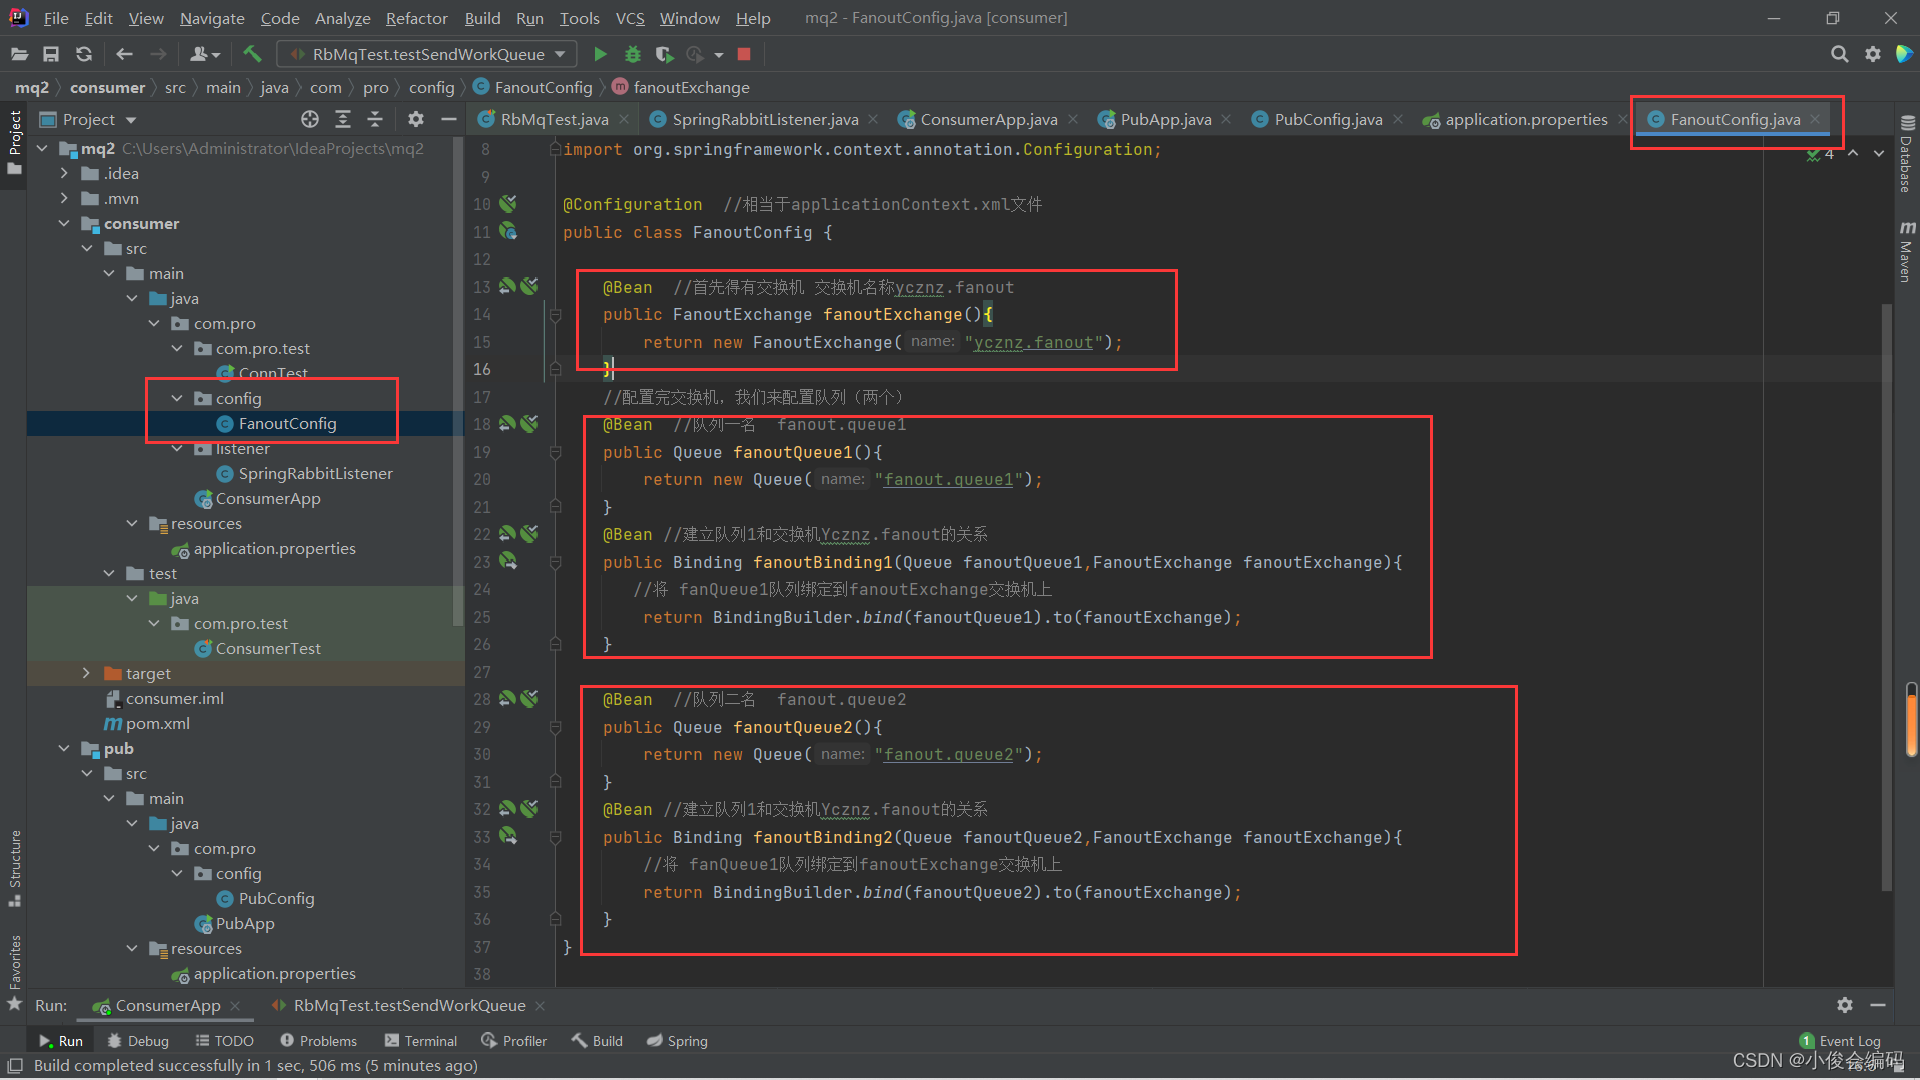Switch to PubConfig.java editor tab
This screenshot has height=1080, width=1920.
point(1327,119)
